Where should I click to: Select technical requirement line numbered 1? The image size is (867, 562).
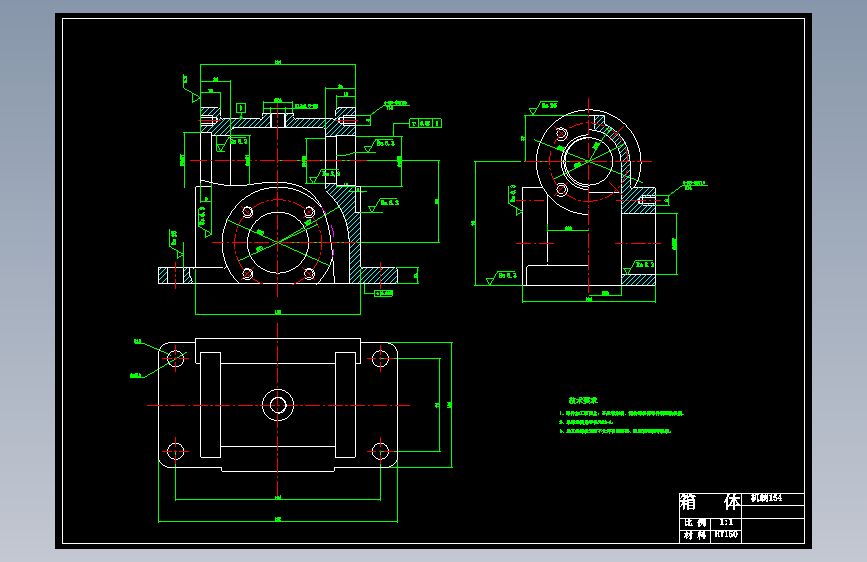[621, 413]
